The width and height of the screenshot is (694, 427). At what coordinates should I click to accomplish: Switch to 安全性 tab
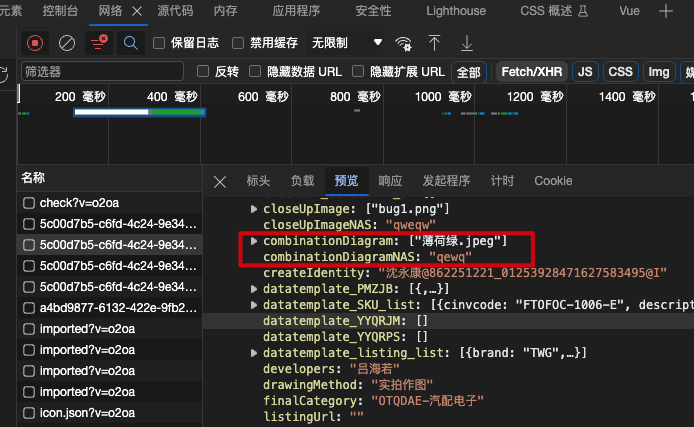pyautogui.click(x=373, y=11)
